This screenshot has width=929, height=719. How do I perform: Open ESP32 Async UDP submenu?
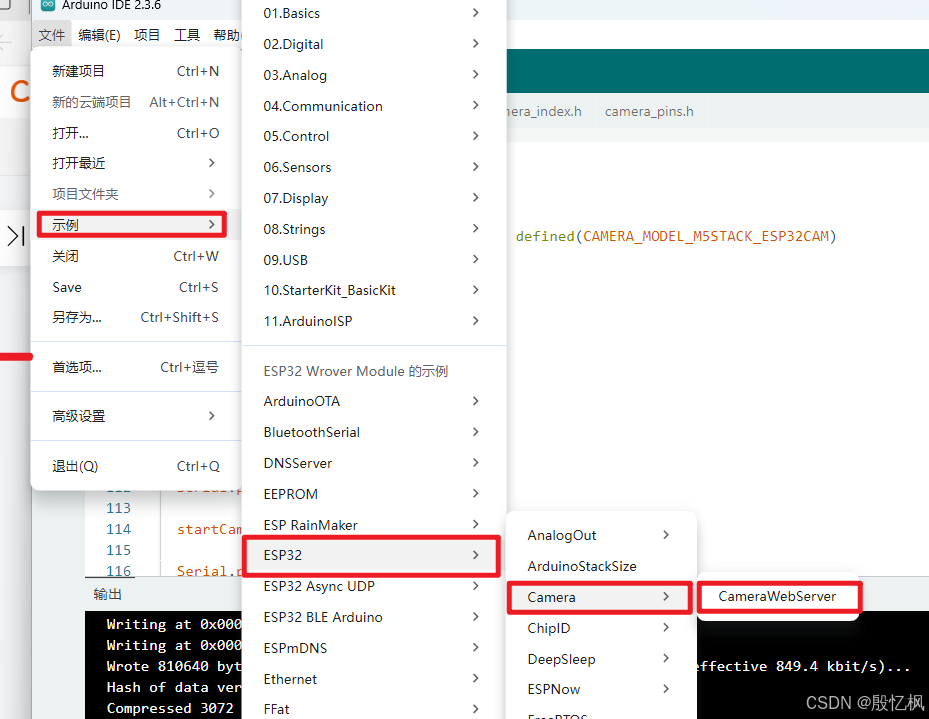pyautogui.click(x=373, y=586)
